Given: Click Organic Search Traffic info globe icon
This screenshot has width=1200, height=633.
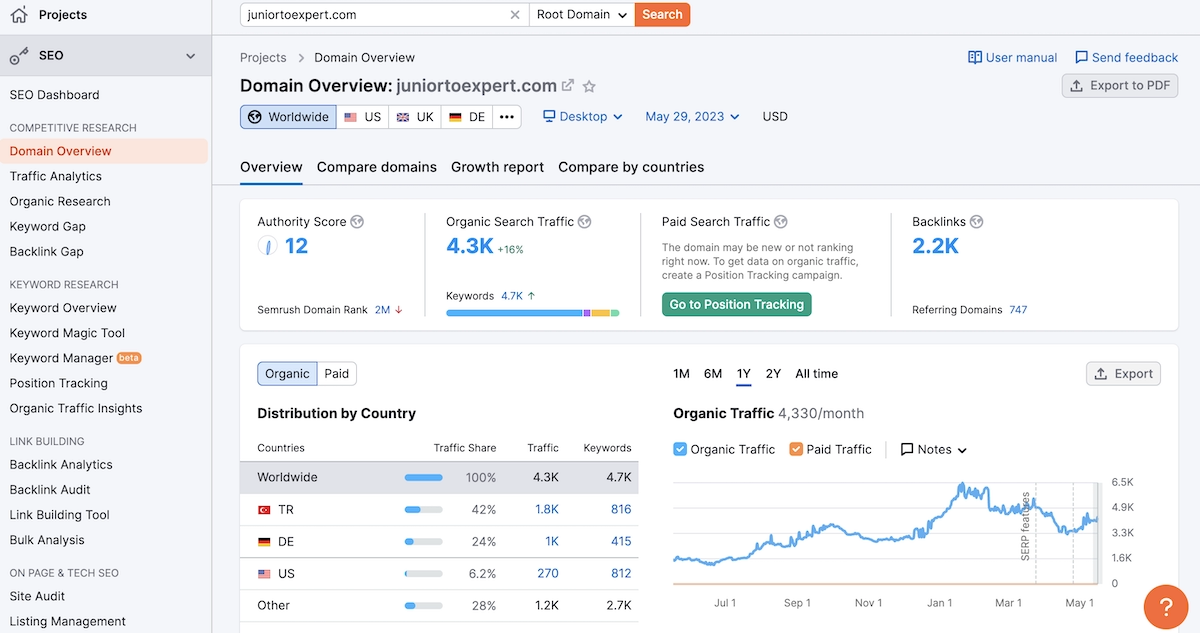Looking at the screenshot, I should (x=585, y=222).
